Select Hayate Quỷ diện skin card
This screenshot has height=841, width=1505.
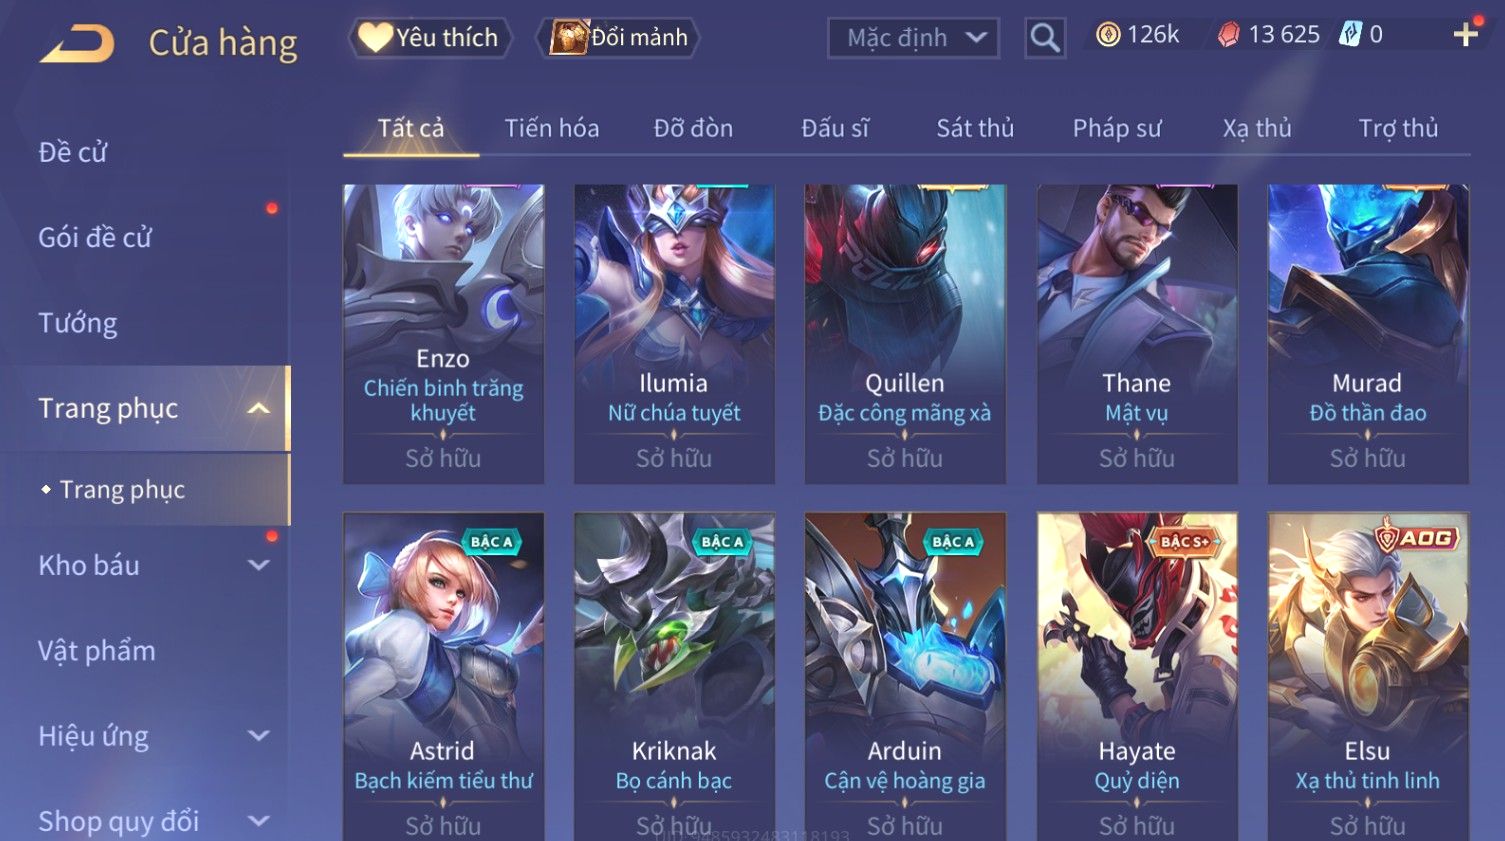click(1137, 677)
